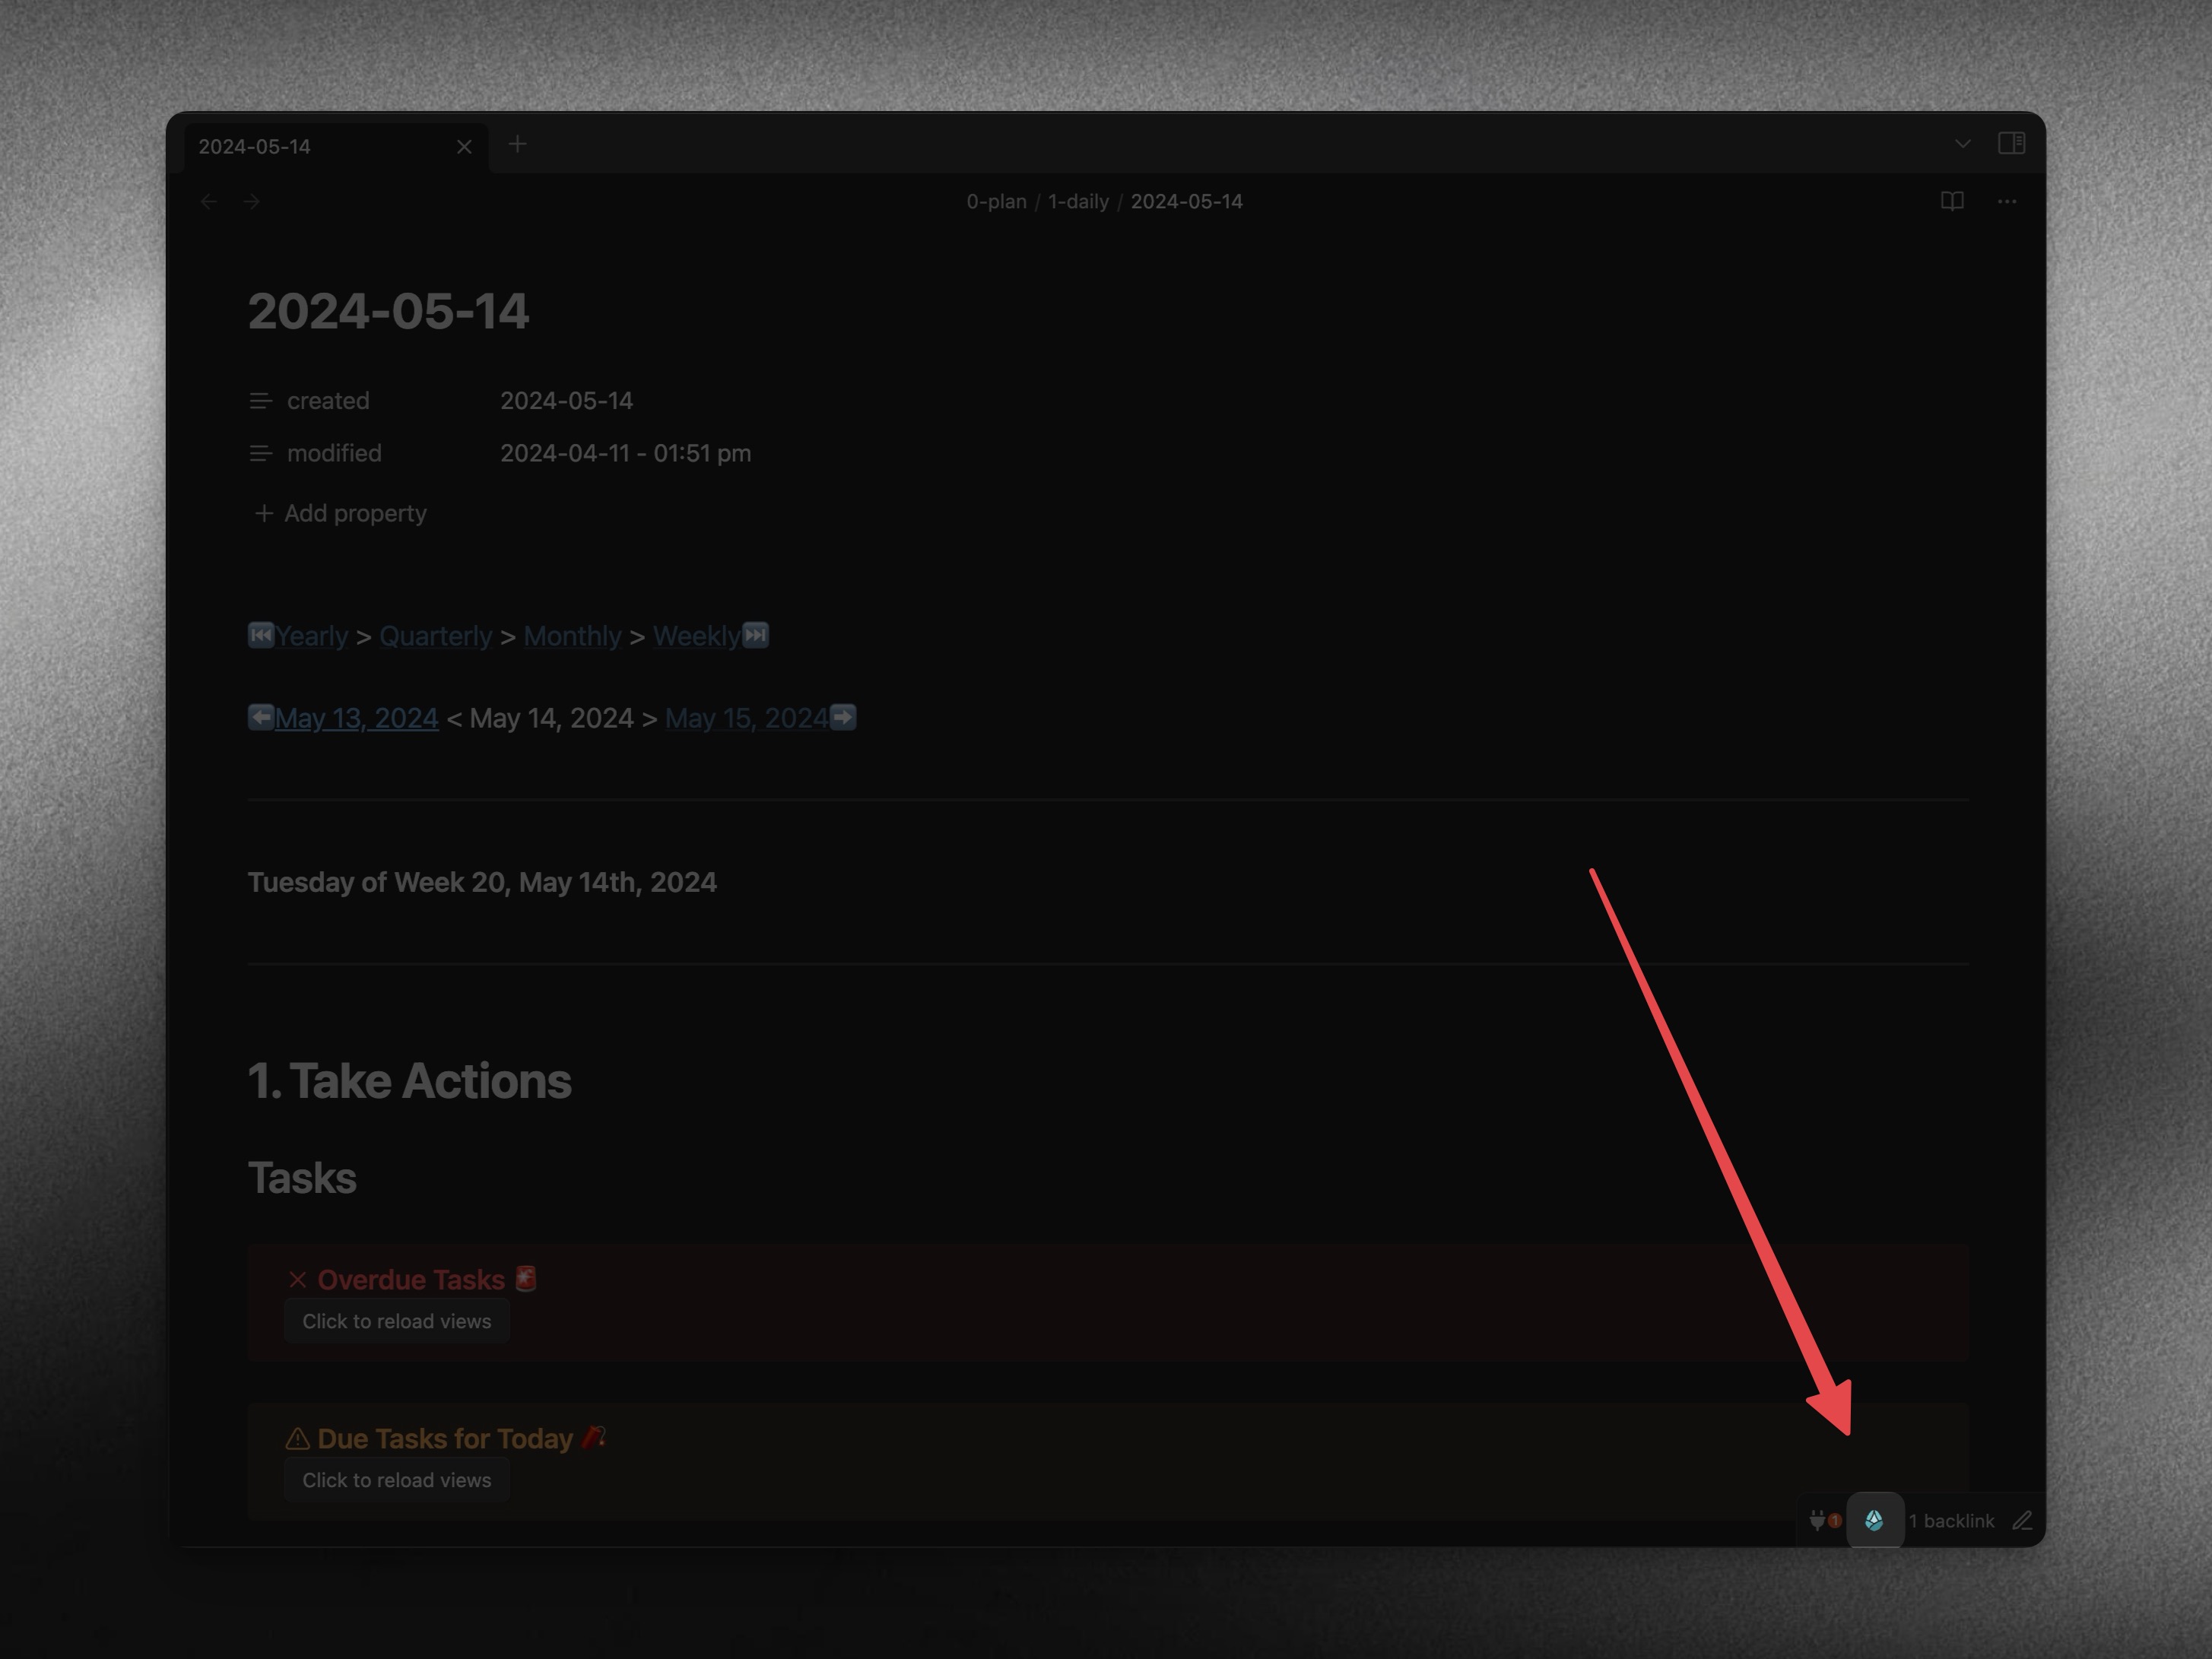Switch to reading view book icon

point(1951,201)
